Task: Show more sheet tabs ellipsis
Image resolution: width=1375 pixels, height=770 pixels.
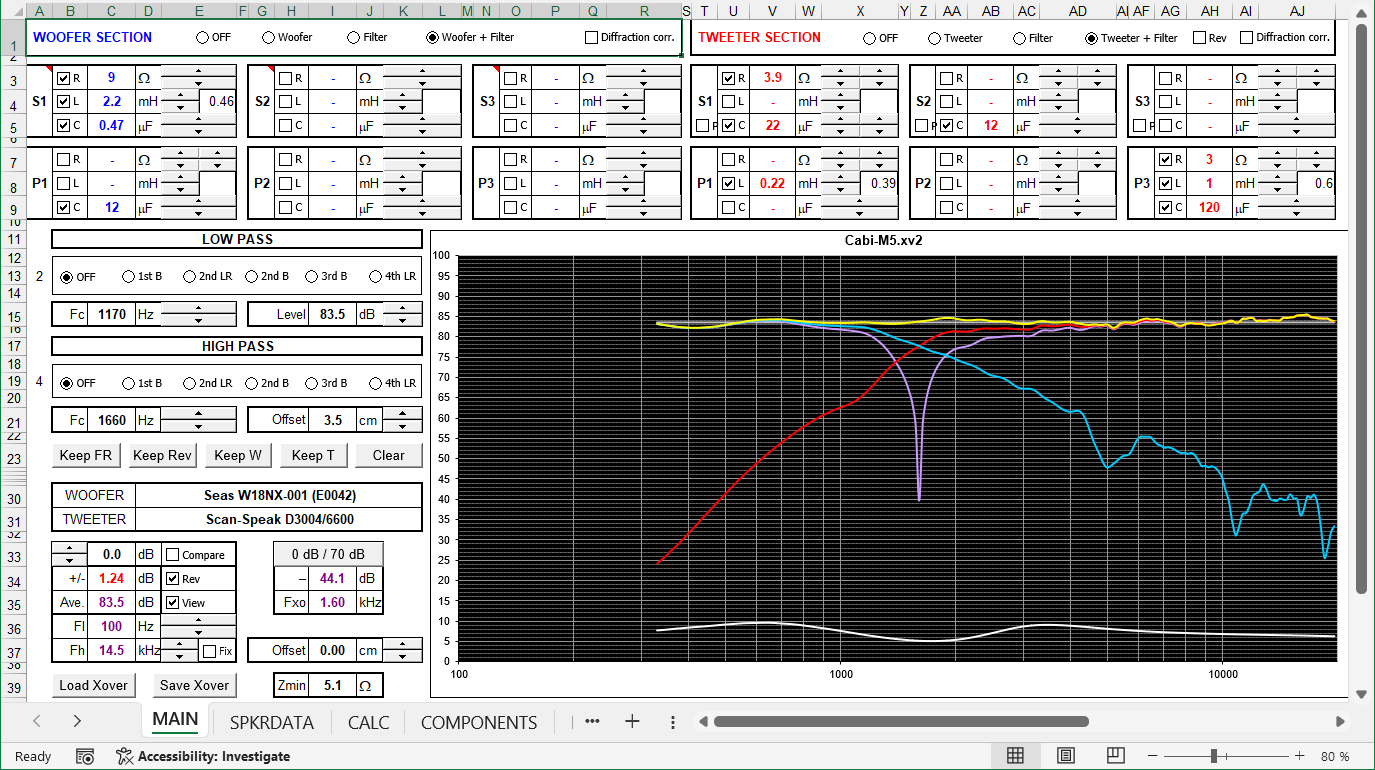Action: pos(592,721)
